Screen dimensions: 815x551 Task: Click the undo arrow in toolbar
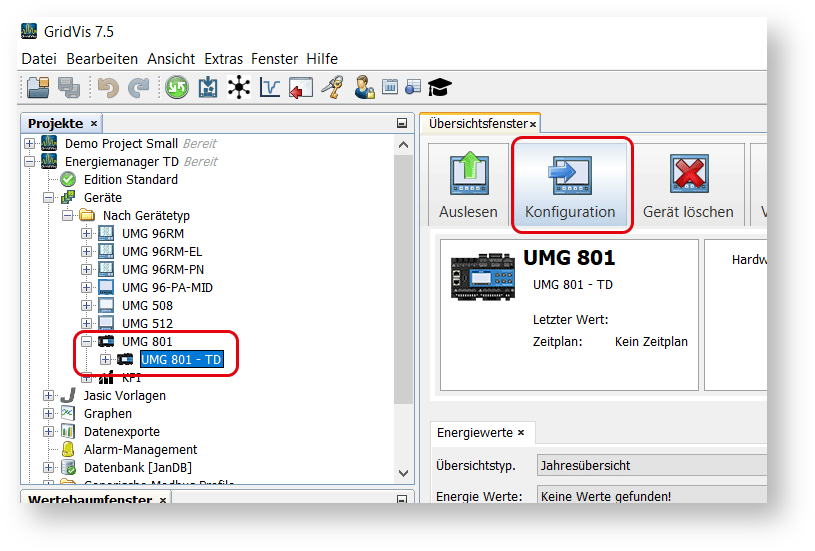tap(108, 88)
